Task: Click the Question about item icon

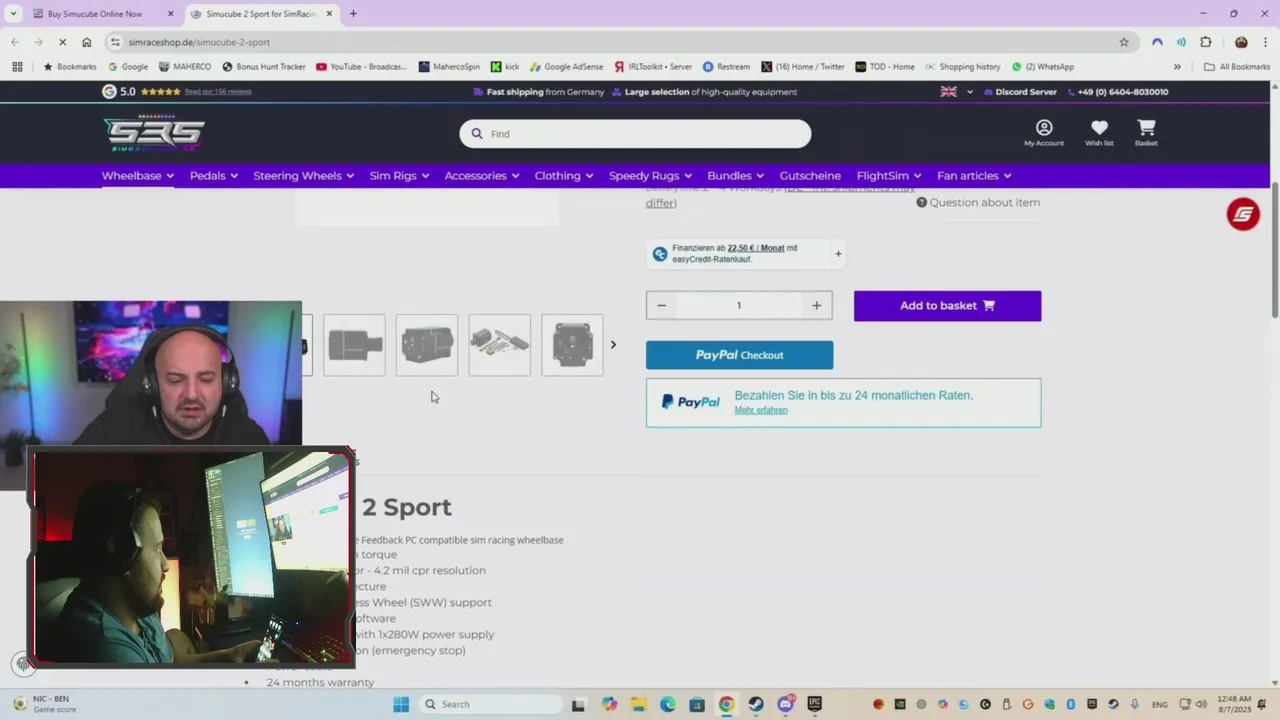Action: [x=922, y=202]
